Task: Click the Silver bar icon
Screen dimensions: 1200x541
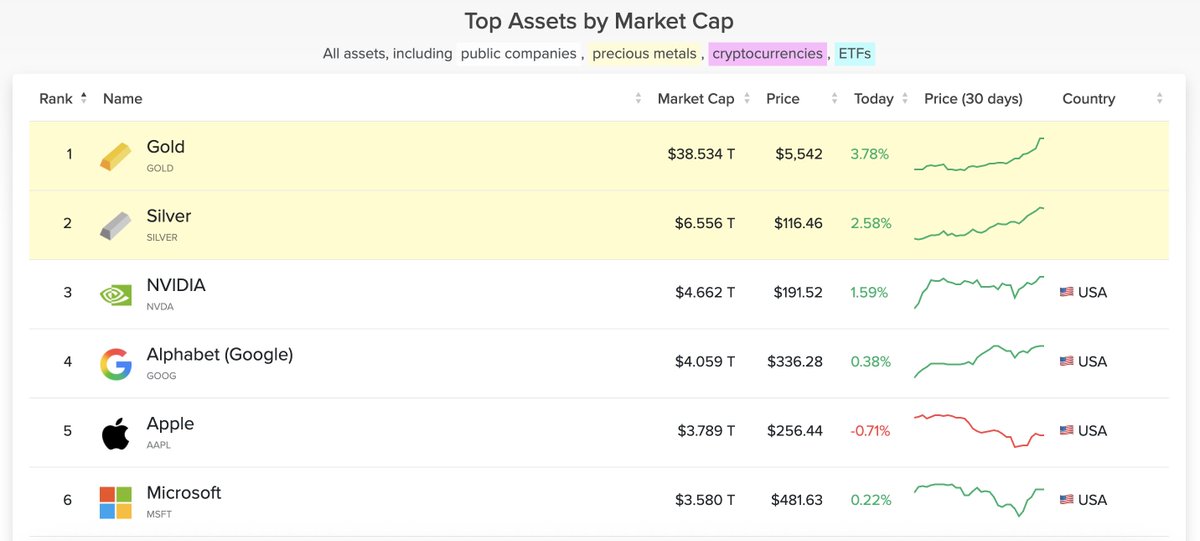Action: click(x=116, y=225)
